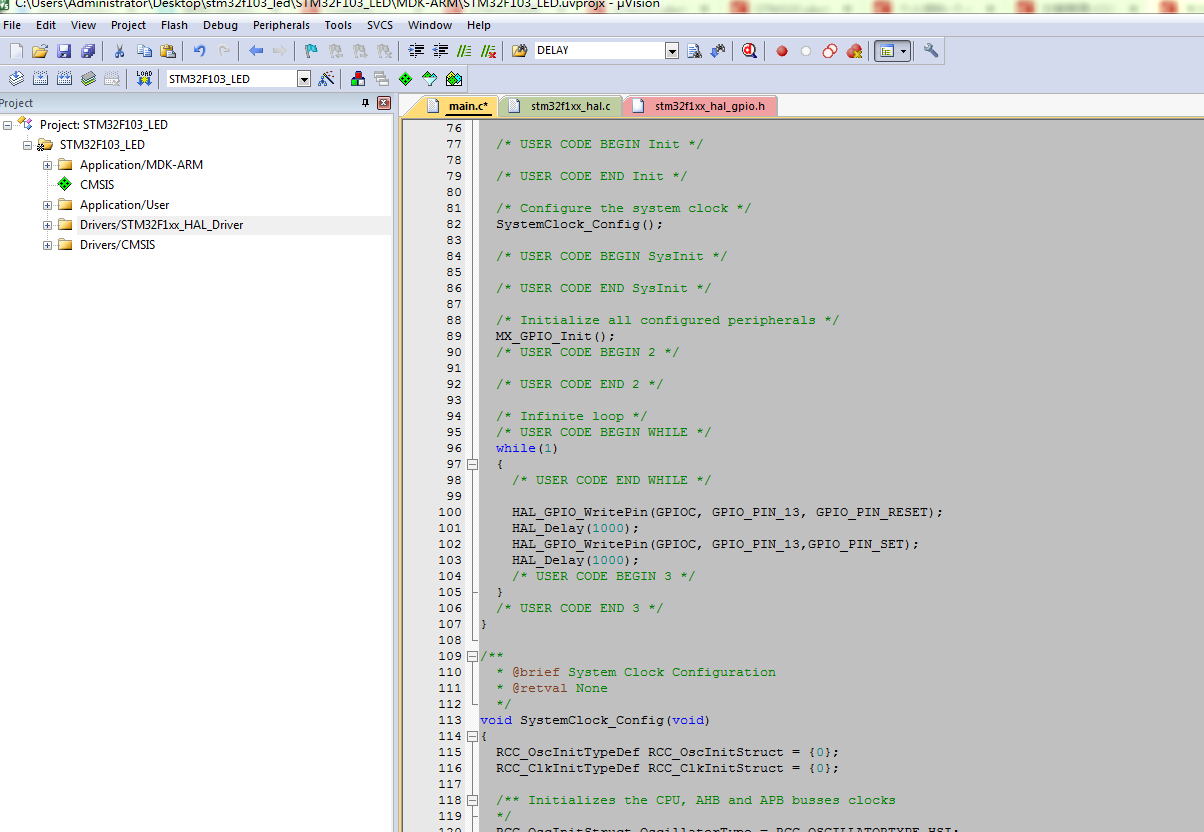Expand the Application/MDK-ARM folder
This screenshot has height=832, width=1204.
[47, 165]
